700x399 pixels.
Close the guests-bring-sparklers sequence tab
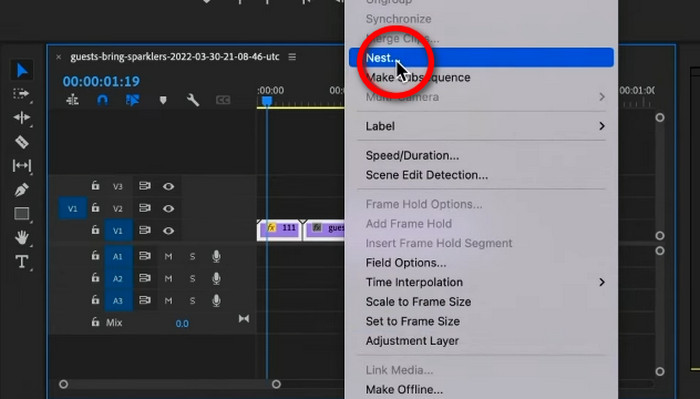click(58, 57)
